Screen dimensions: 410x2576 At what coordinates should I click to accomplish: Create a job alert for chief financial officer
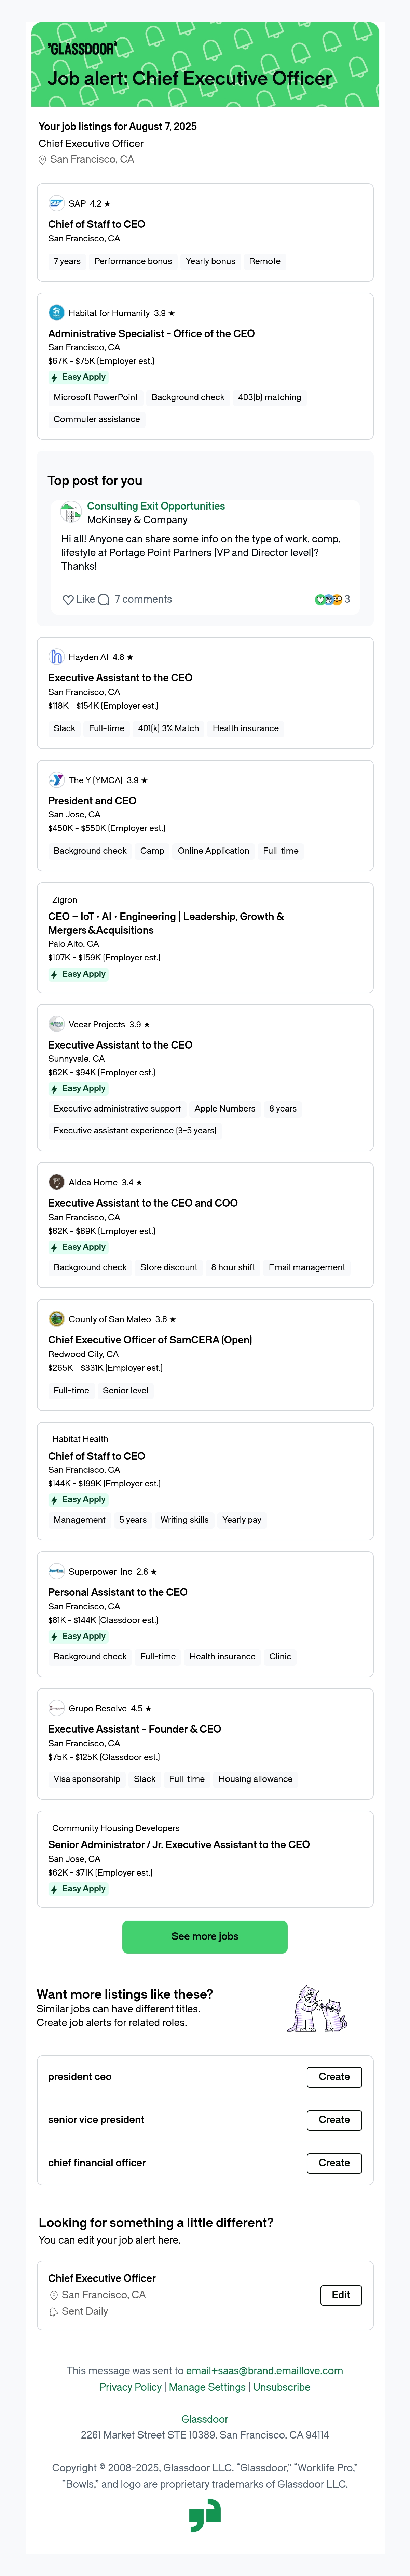(x=334, y=2162)
